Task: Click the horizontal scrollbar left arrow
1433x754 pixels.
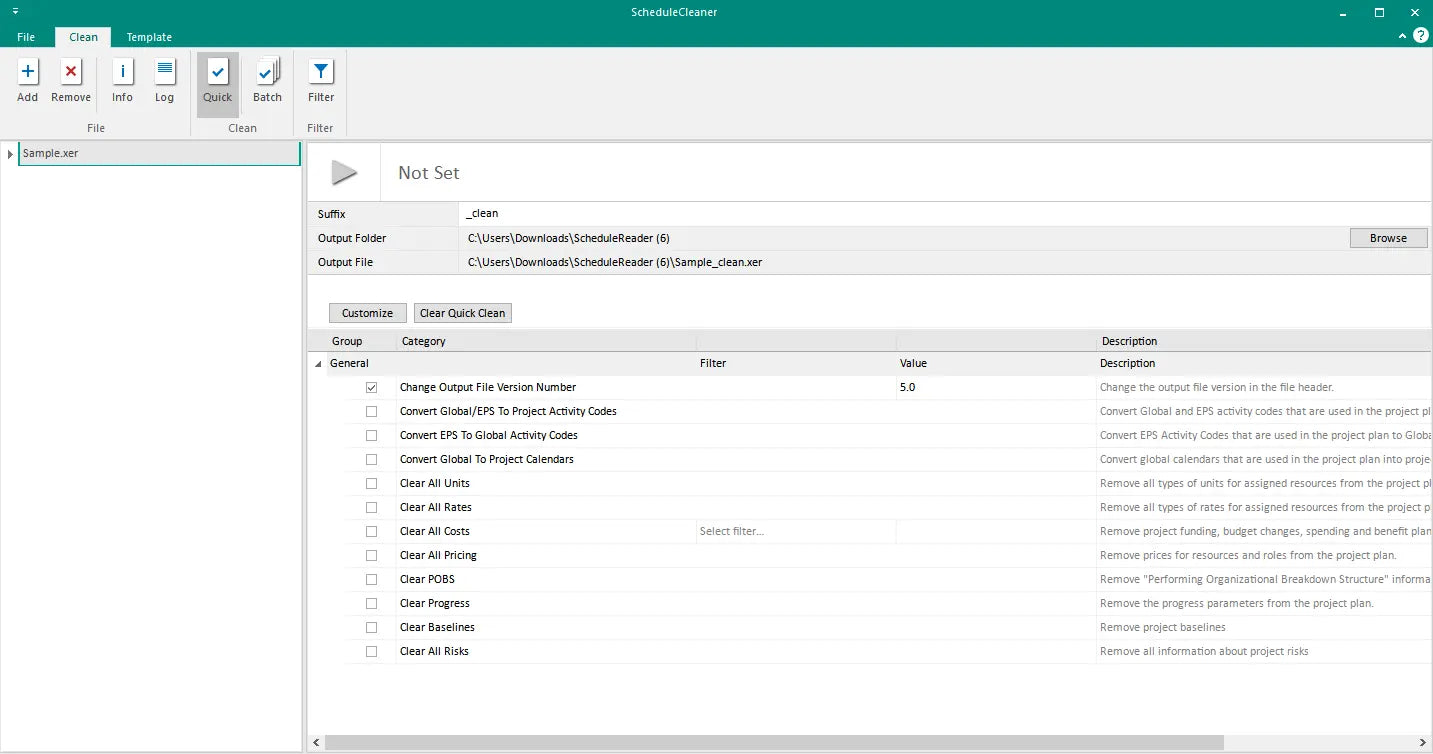Action: (x=316, y=743)
